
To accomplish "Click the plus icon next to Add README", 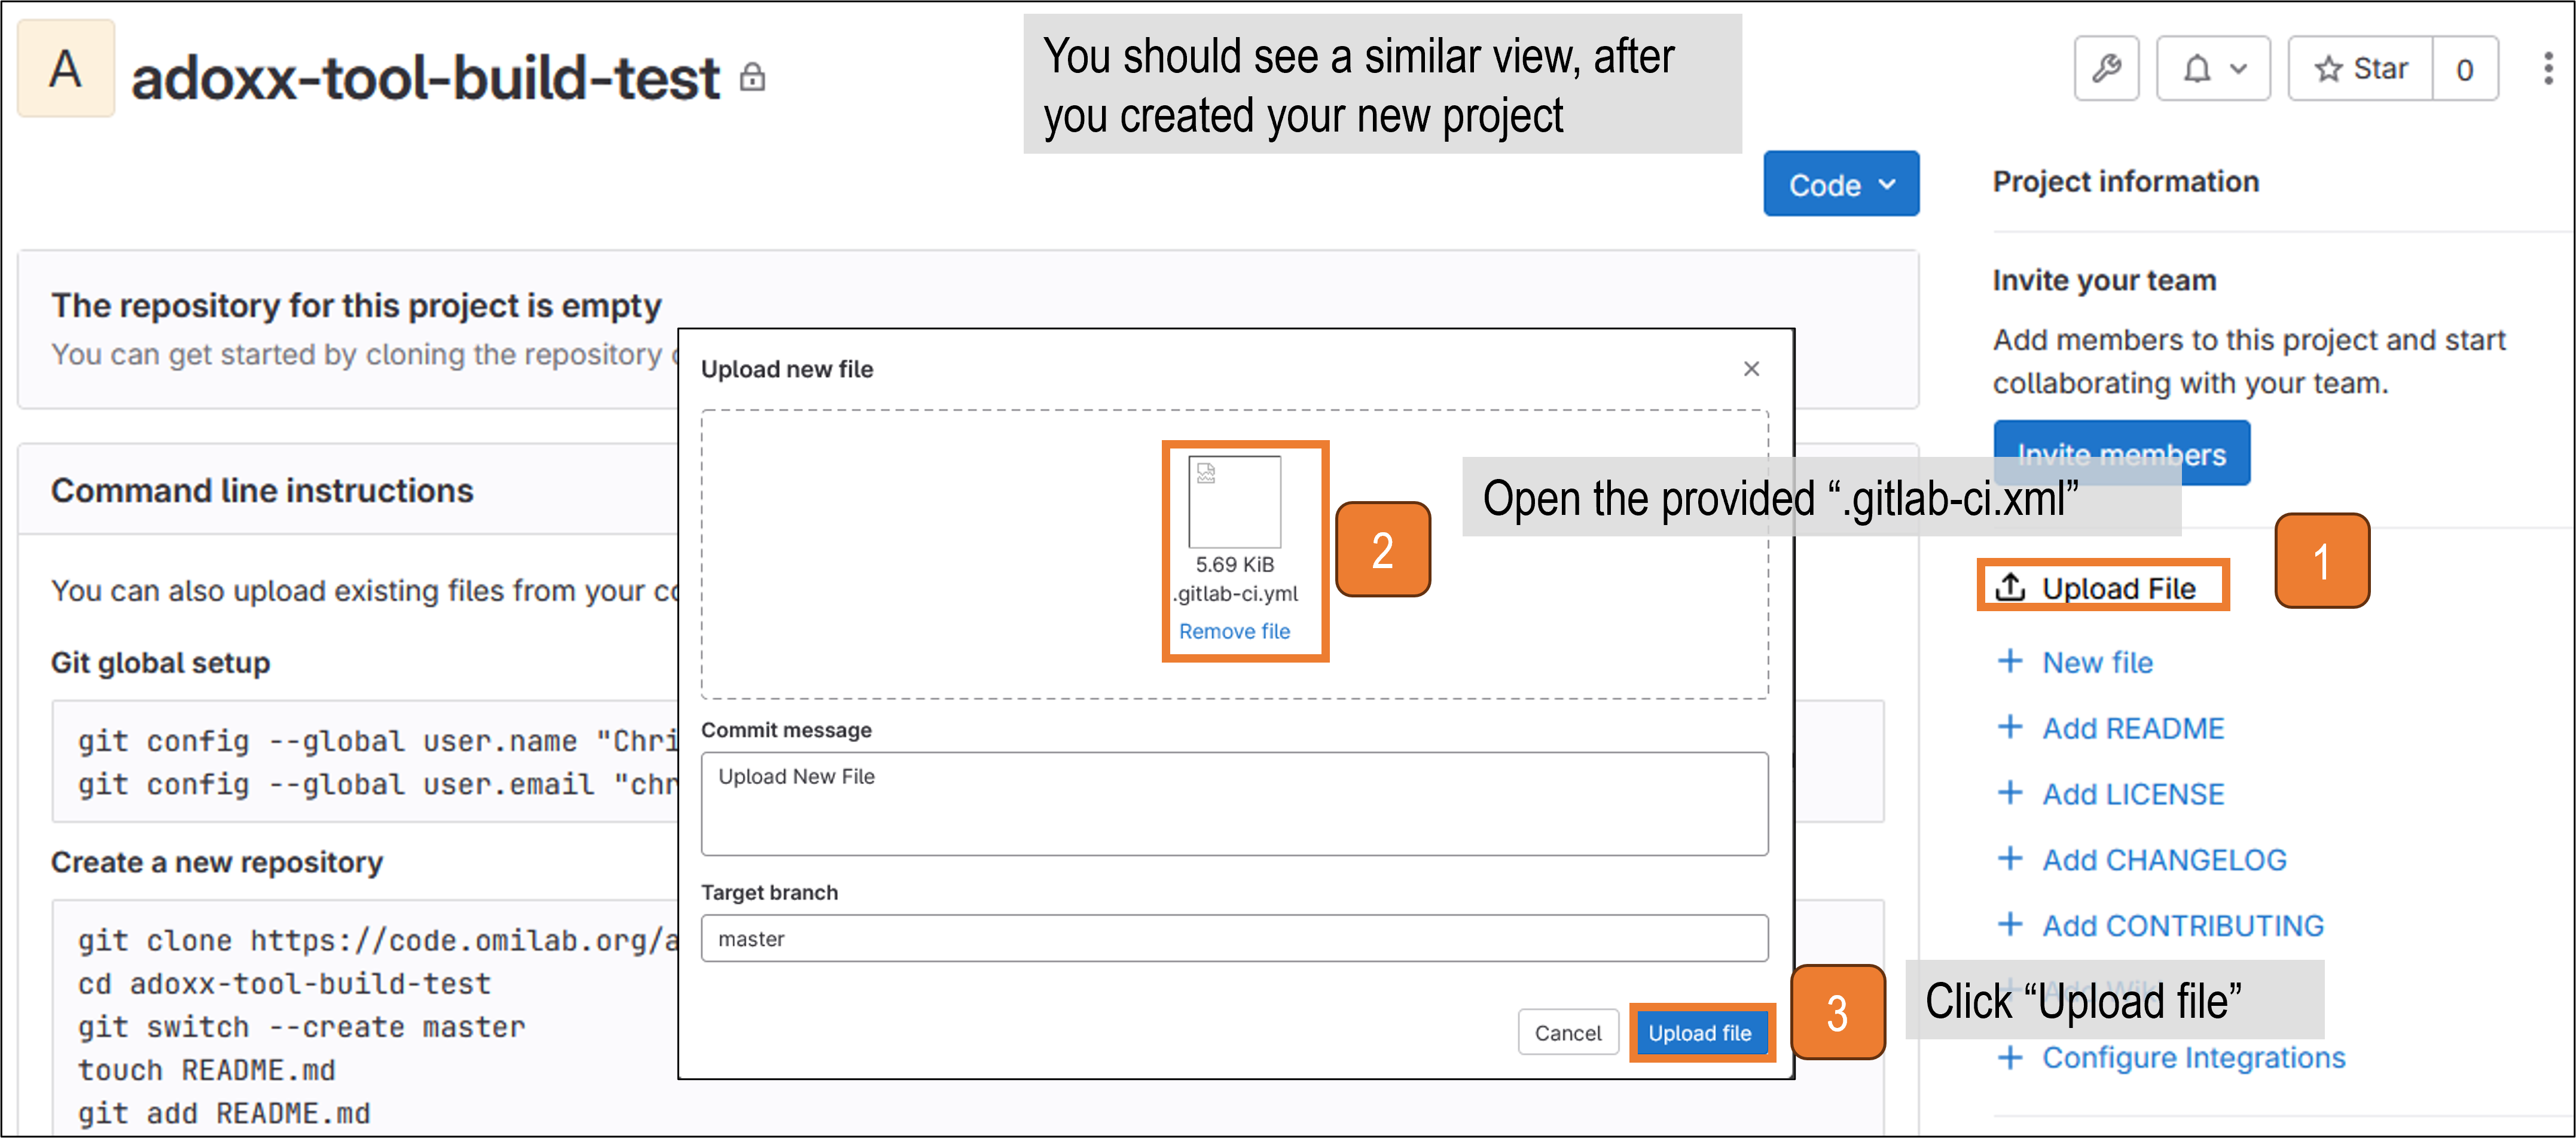I will click(x=2010, y=727).
